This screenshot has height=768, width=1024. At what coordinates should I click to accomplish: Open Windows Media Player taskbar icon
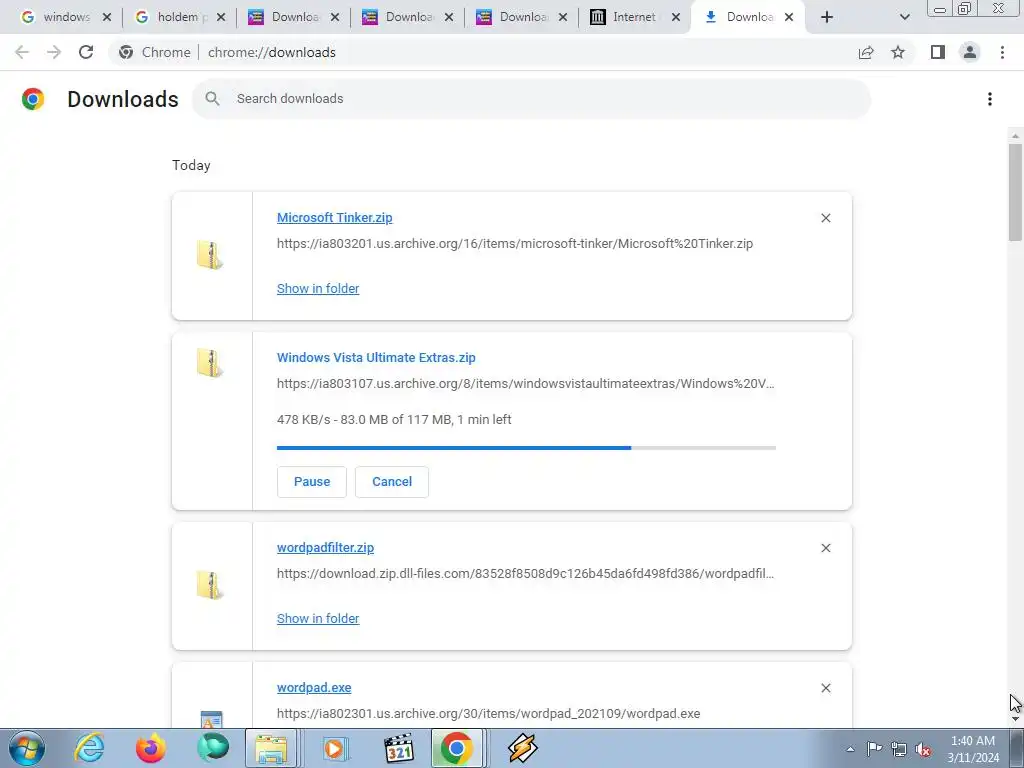(x=336, y=748)
